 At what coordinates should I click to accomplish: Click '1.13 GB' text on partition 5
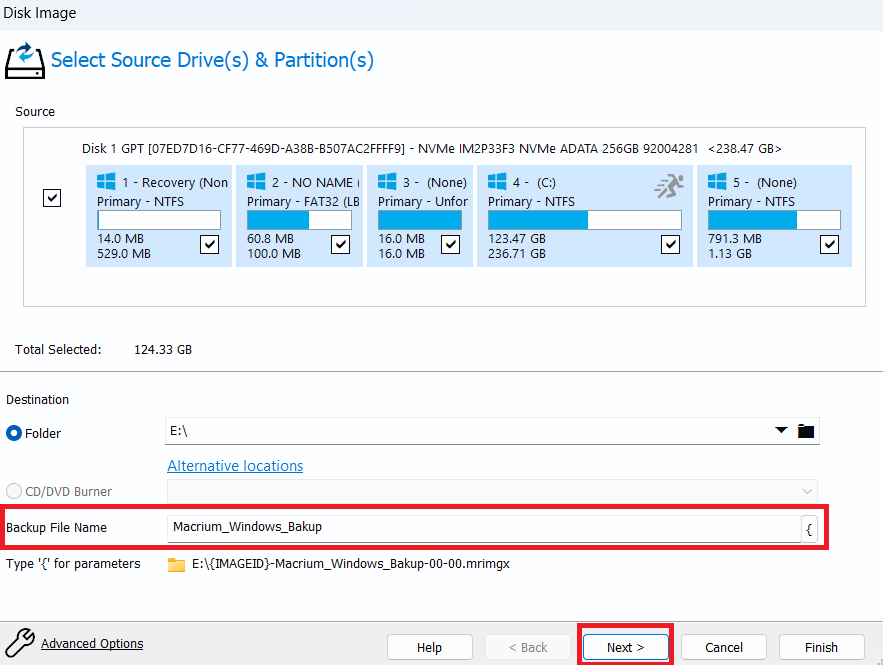coord(730,253)
